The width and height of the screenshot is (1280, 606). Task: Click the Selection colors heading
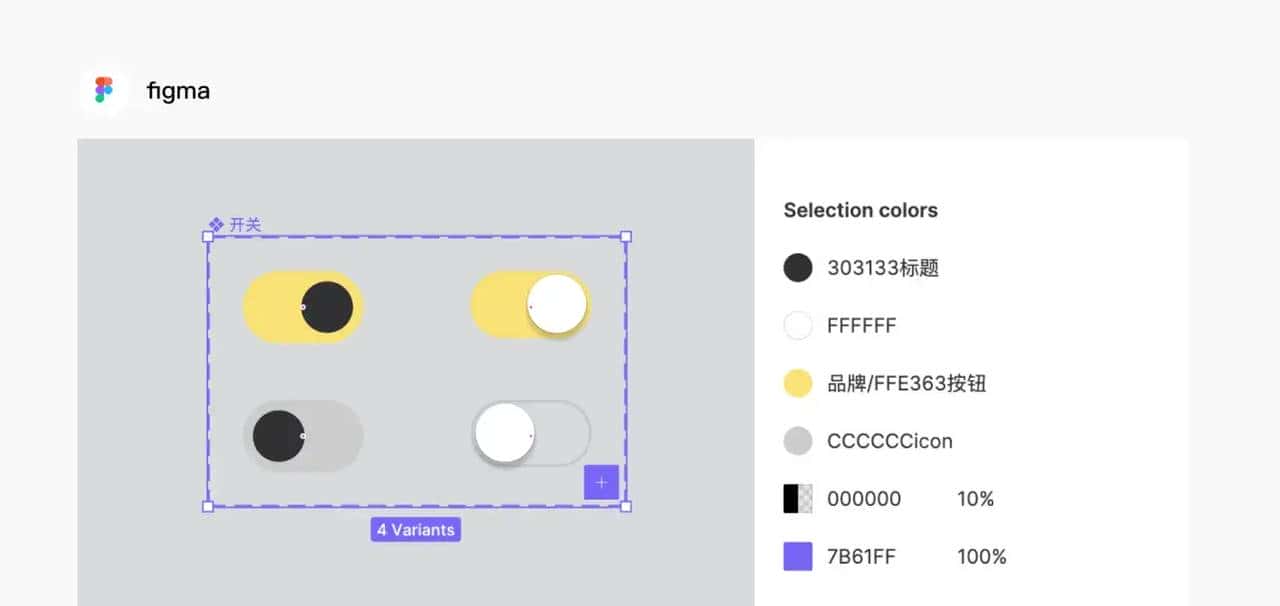tap(860, 210)
